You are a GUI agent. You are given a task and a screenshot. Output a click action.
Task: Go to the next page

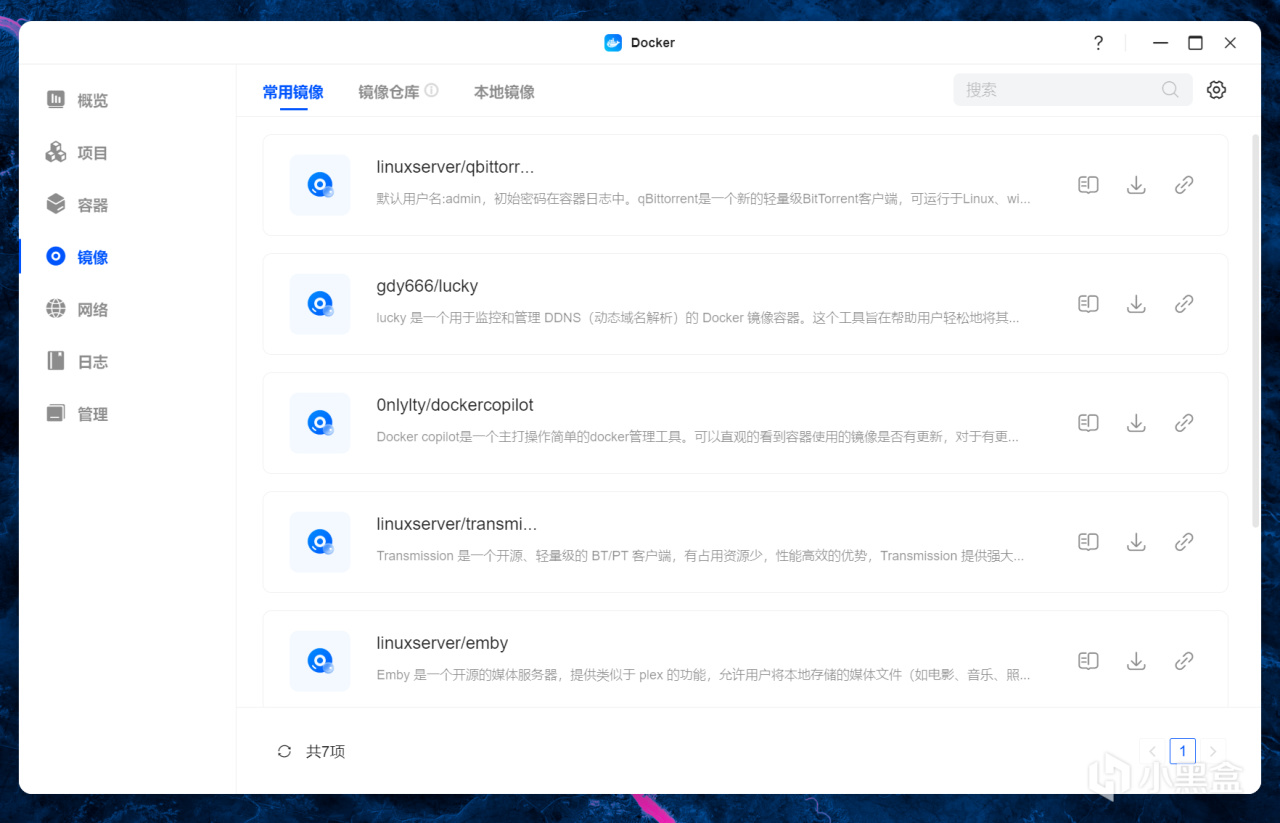click(1213, 752)
